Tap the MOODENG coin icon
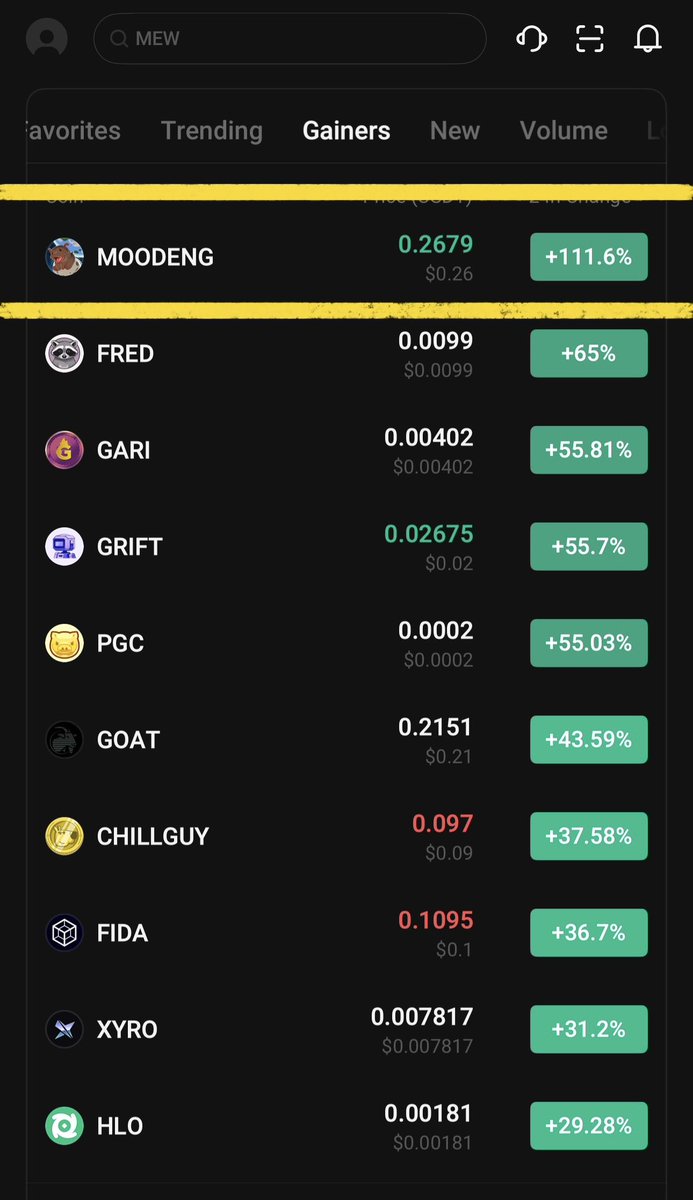 (65, 257)
